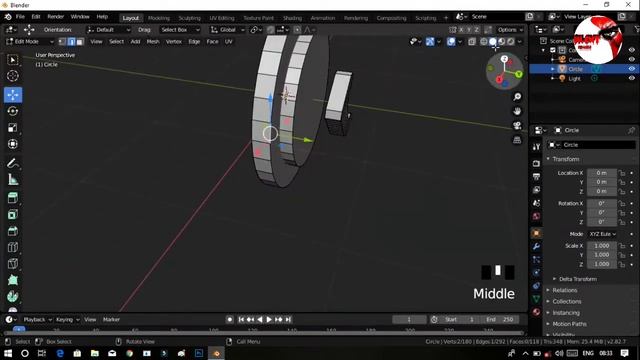Select the Select Box tool icon
Viewport: 640px width, 360px height.
pyautogui.click(x=13, y=60)
